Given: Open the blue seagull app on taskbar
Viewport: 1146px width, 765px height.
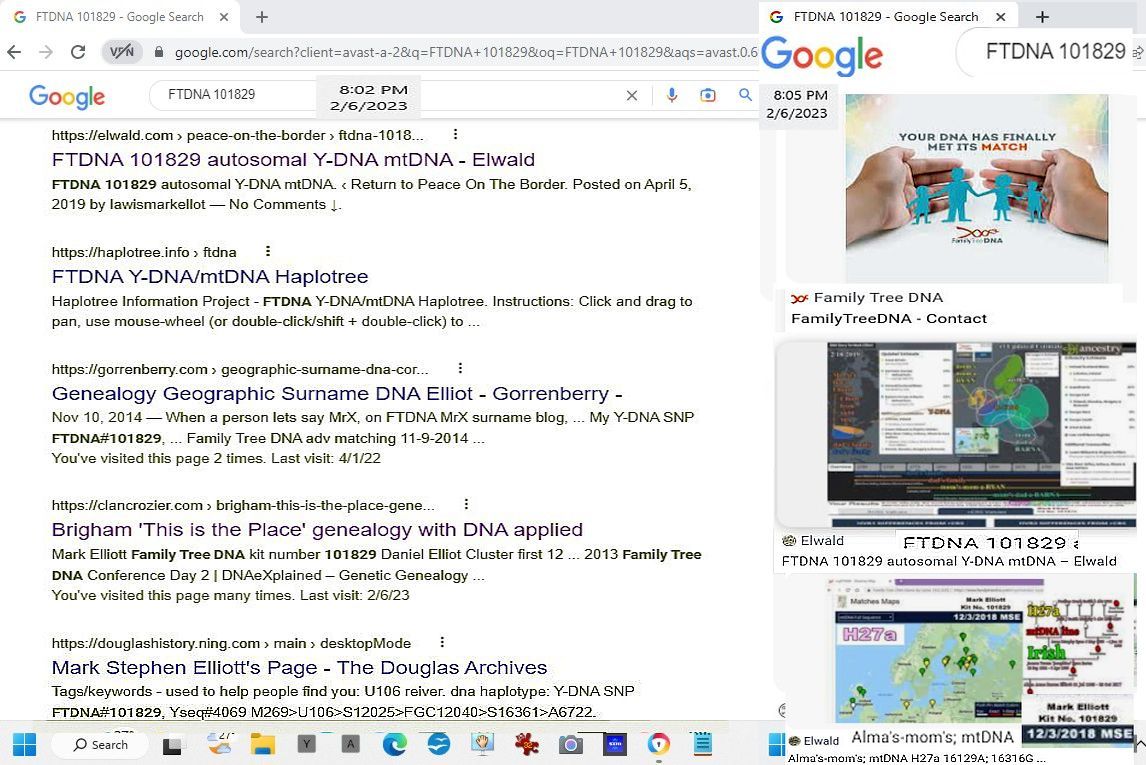Looking at the screenshot, I should pyautogui.click(x=439, y=745).
